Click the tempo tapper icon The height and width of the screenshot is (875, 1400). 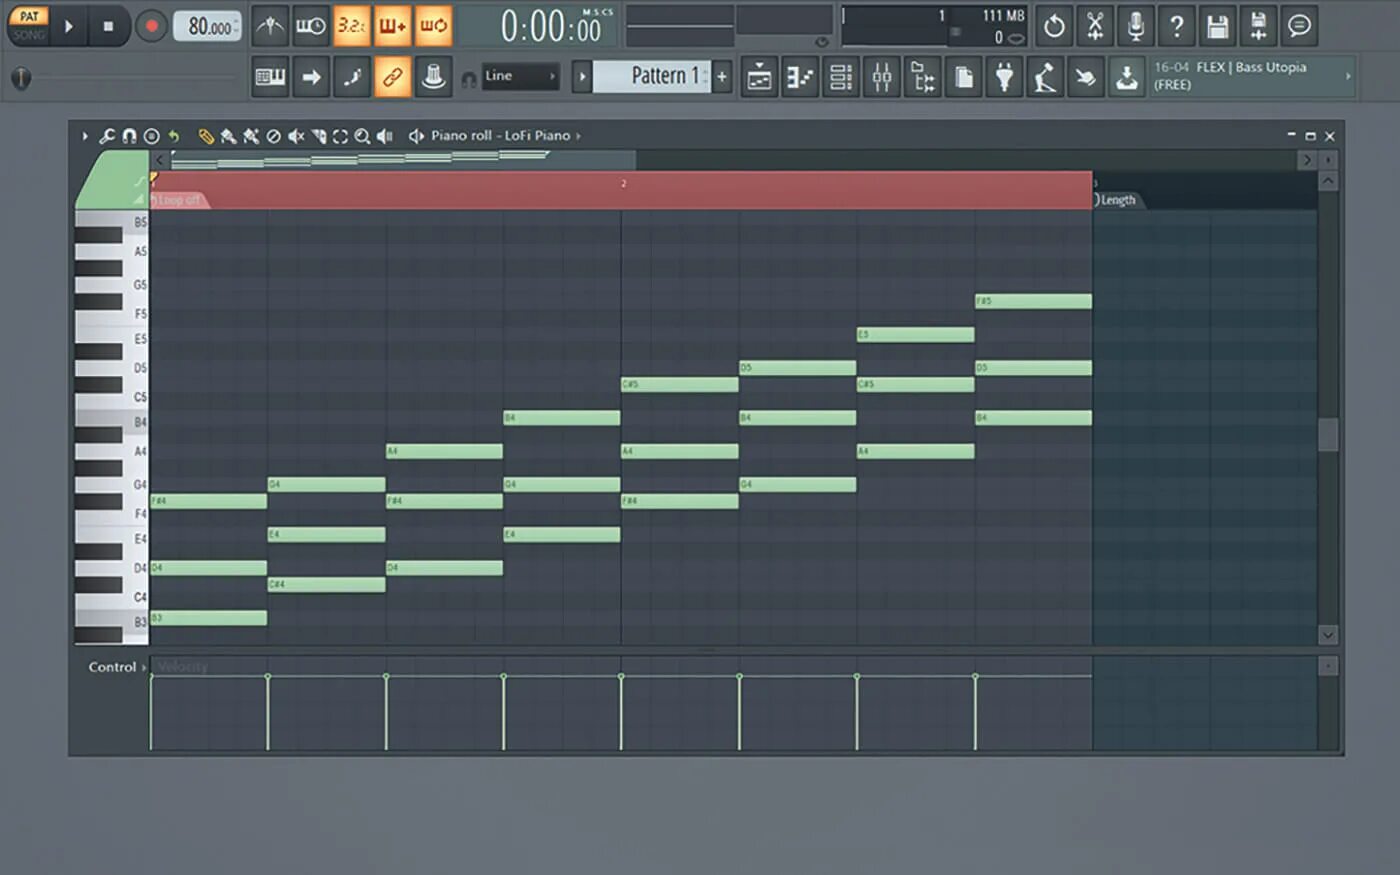pyautogui.click(x=1045, y=77)
